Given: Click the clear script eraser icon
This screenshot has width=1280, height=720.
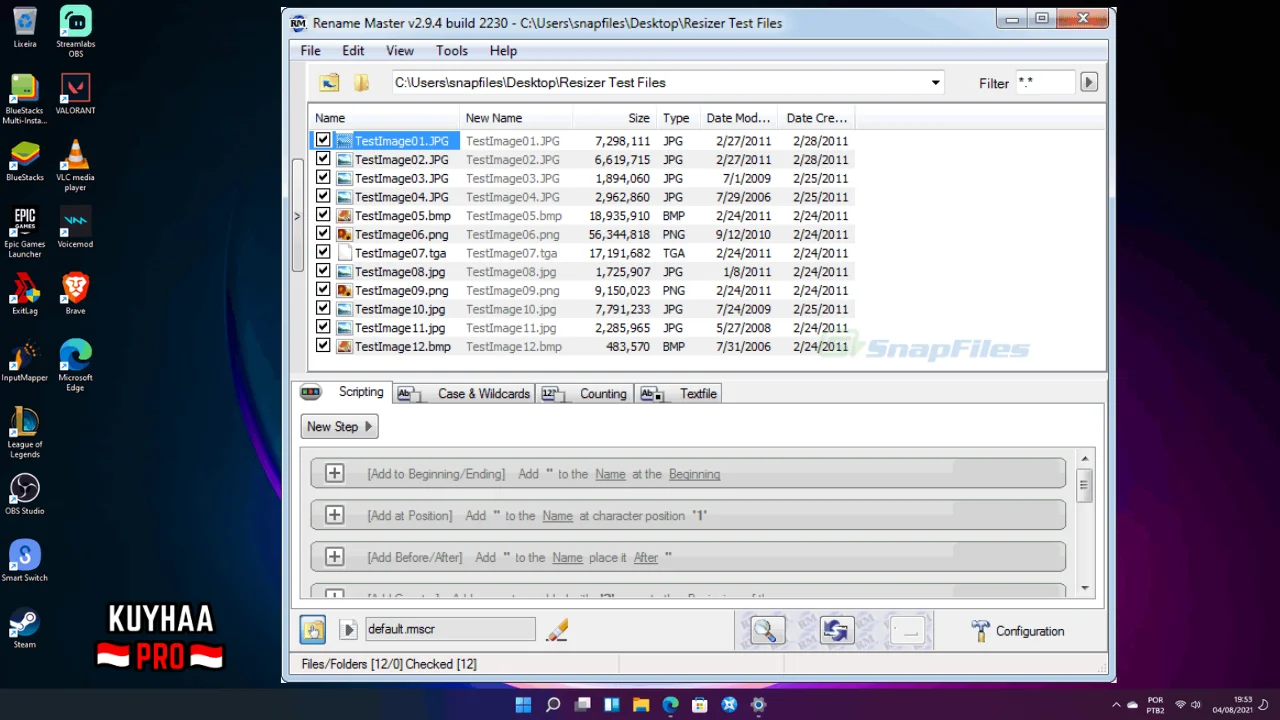Looking at the screenshot, I should 557,629.
